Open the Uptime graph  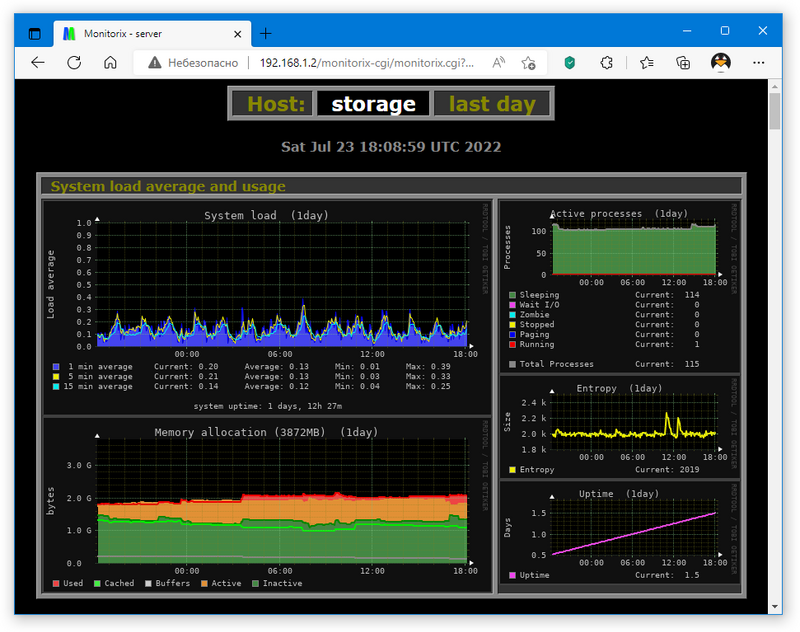click(x=619, y=532)
